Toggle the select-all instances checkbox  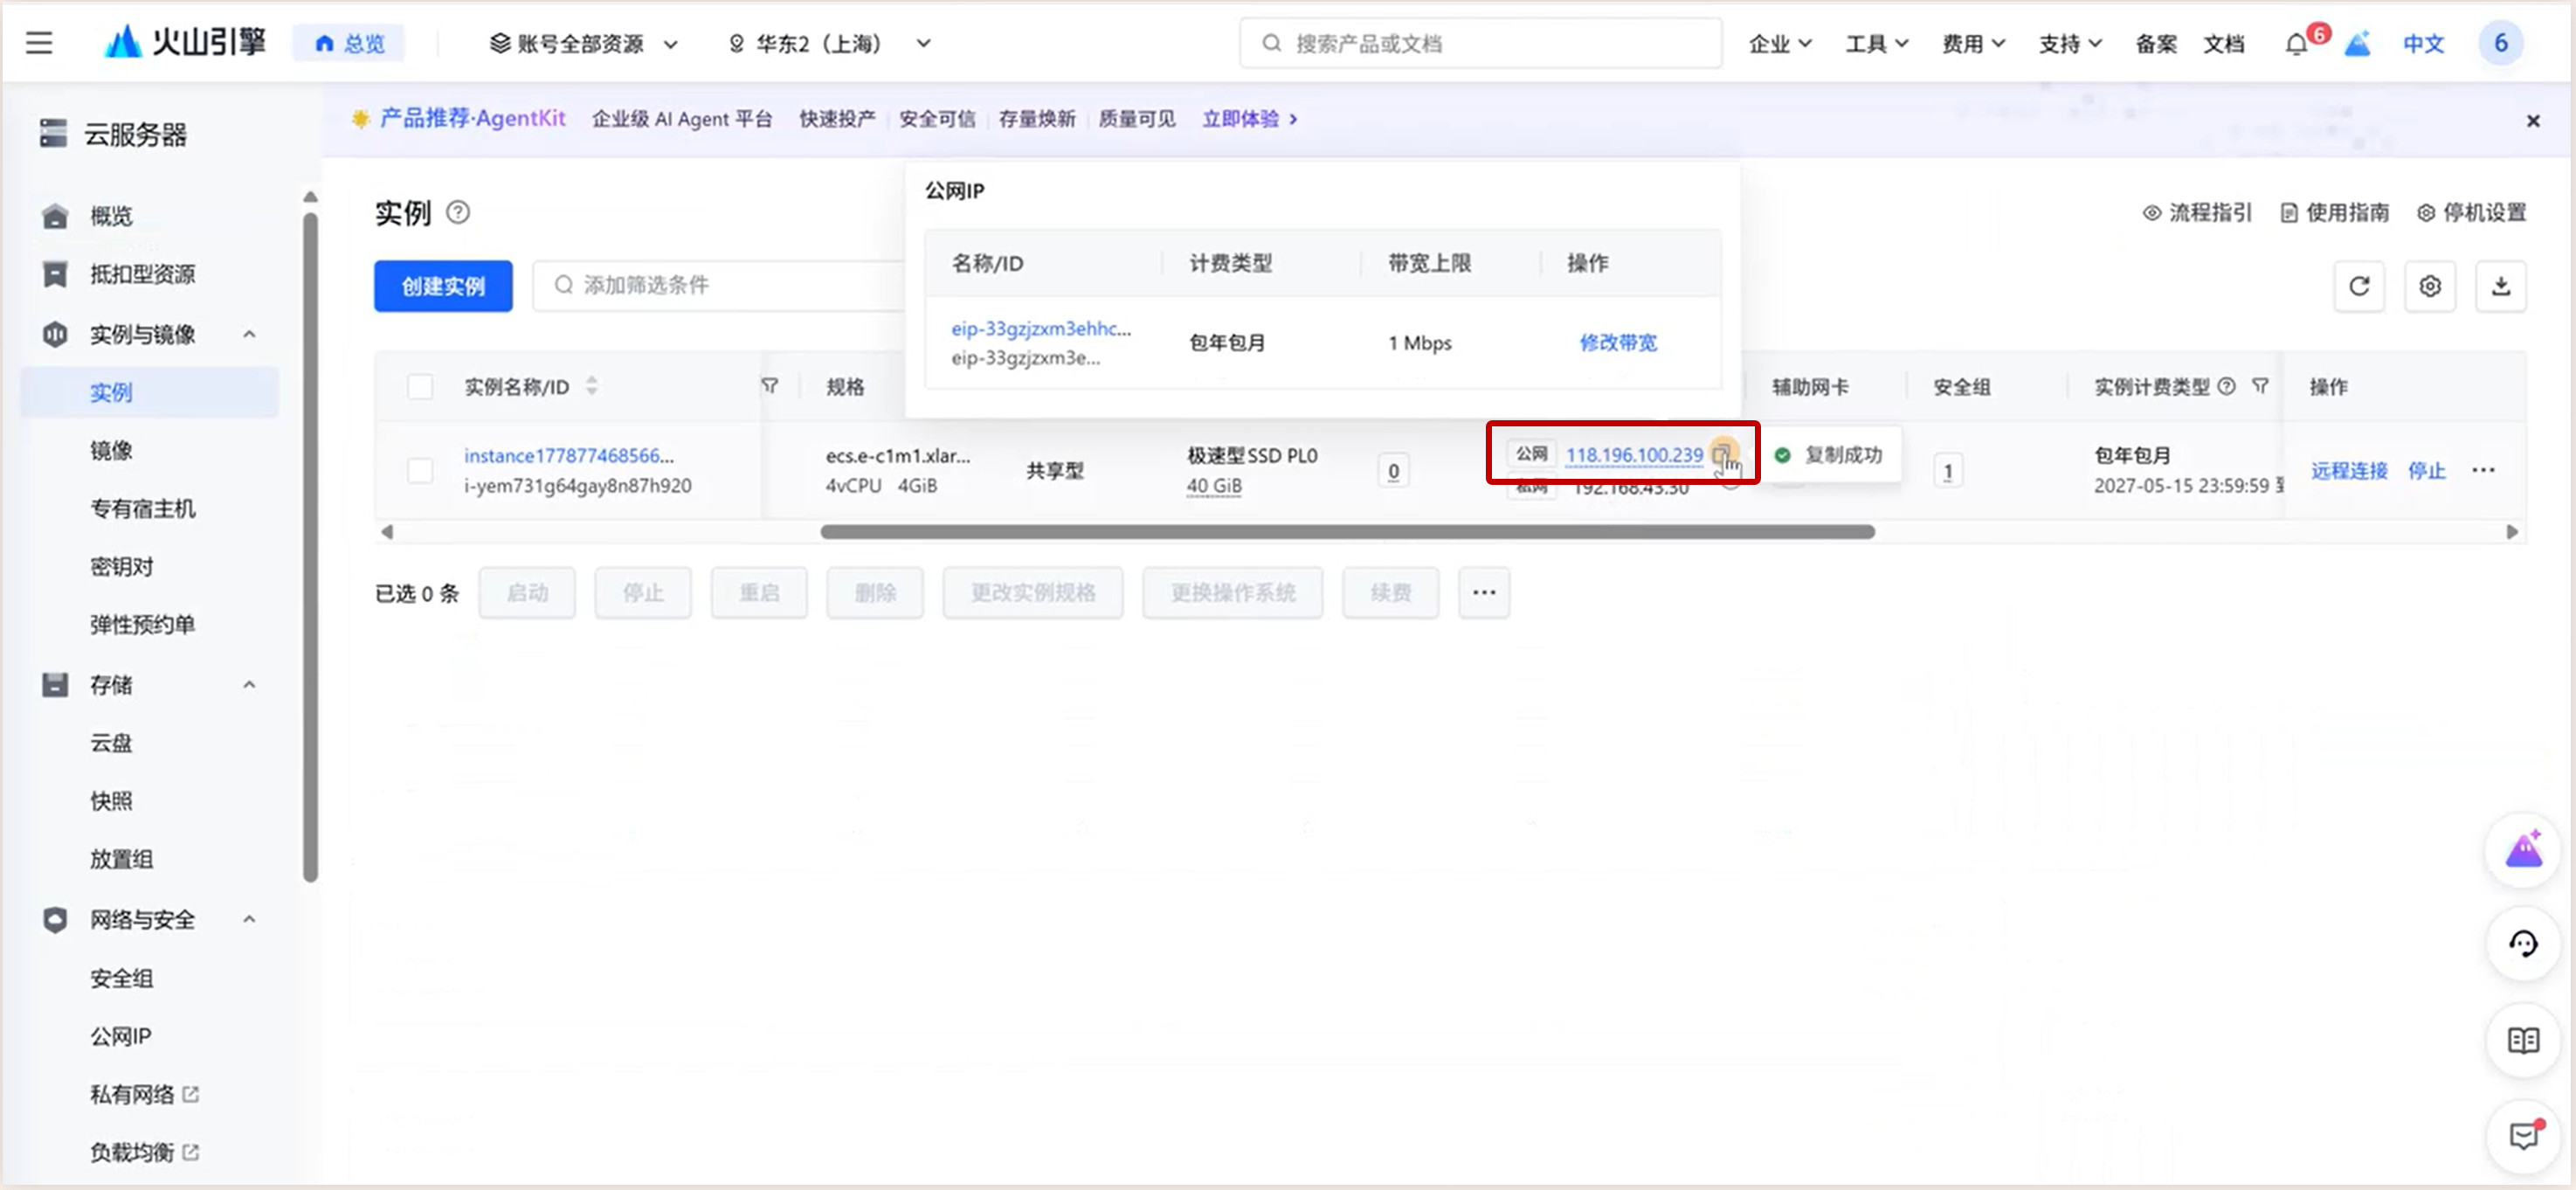(420, 386)
